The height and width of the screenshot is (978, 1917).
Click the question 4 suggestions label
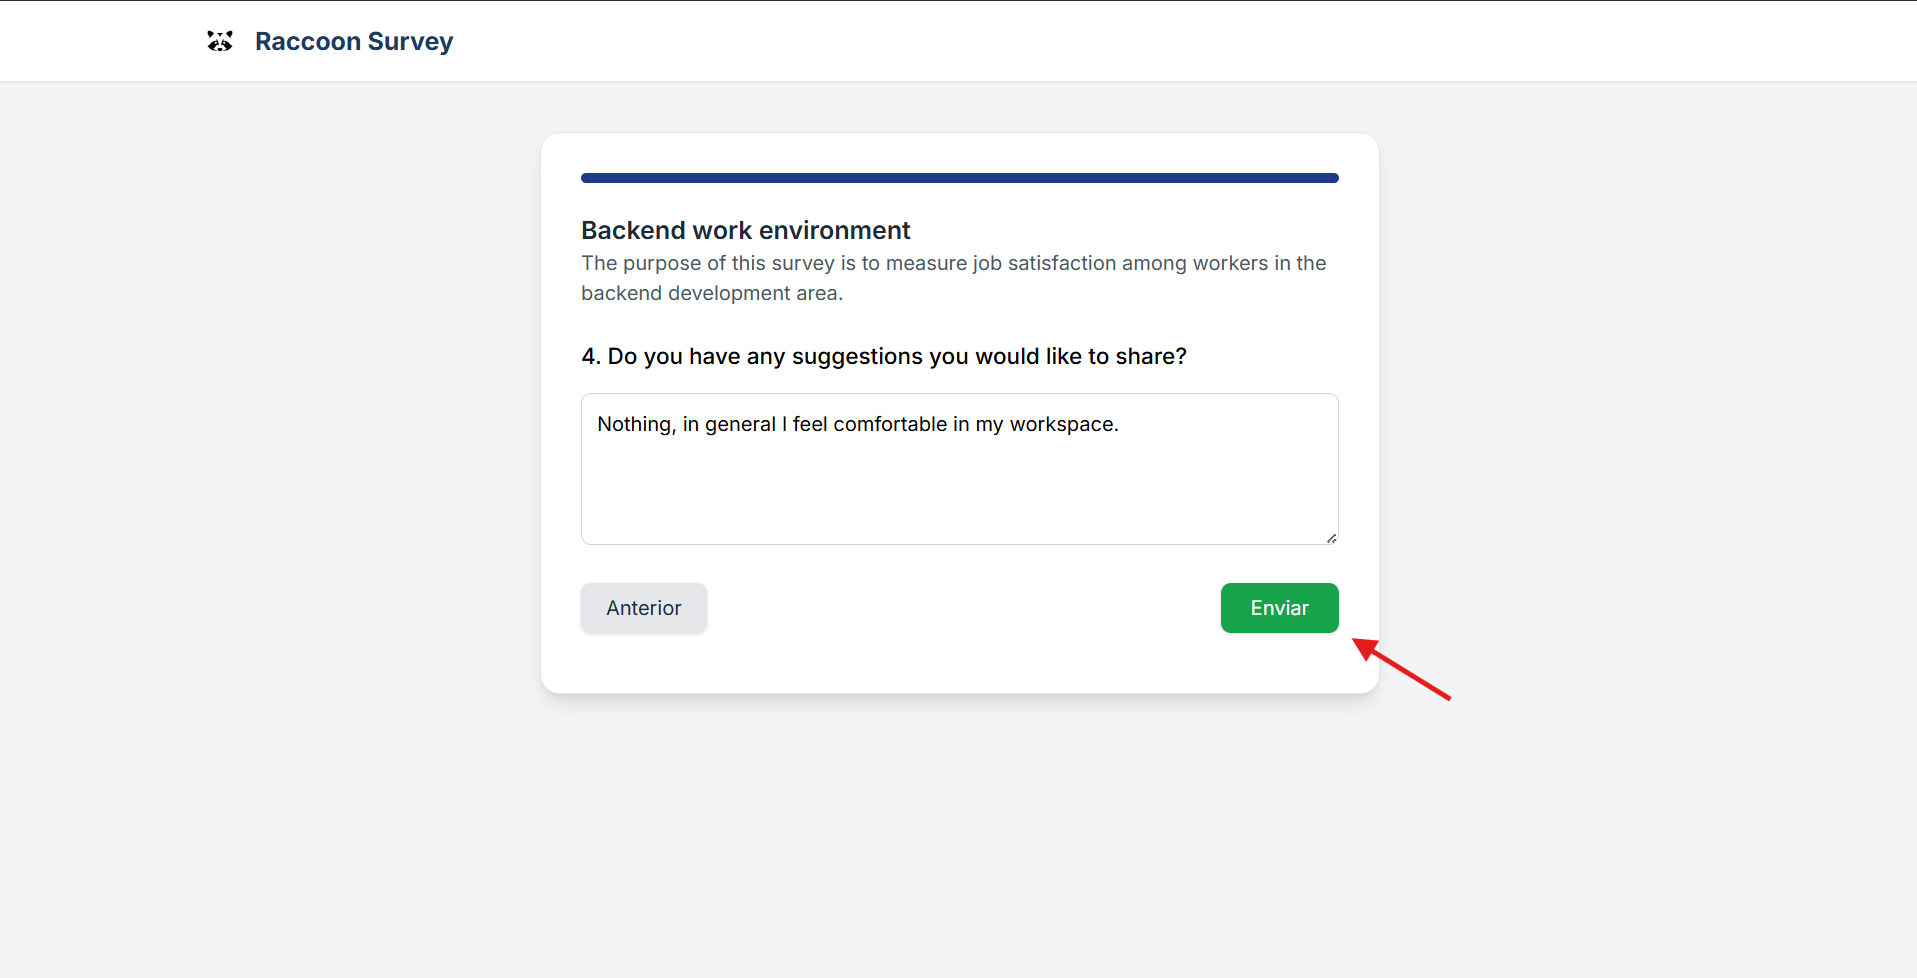[884, 356]
